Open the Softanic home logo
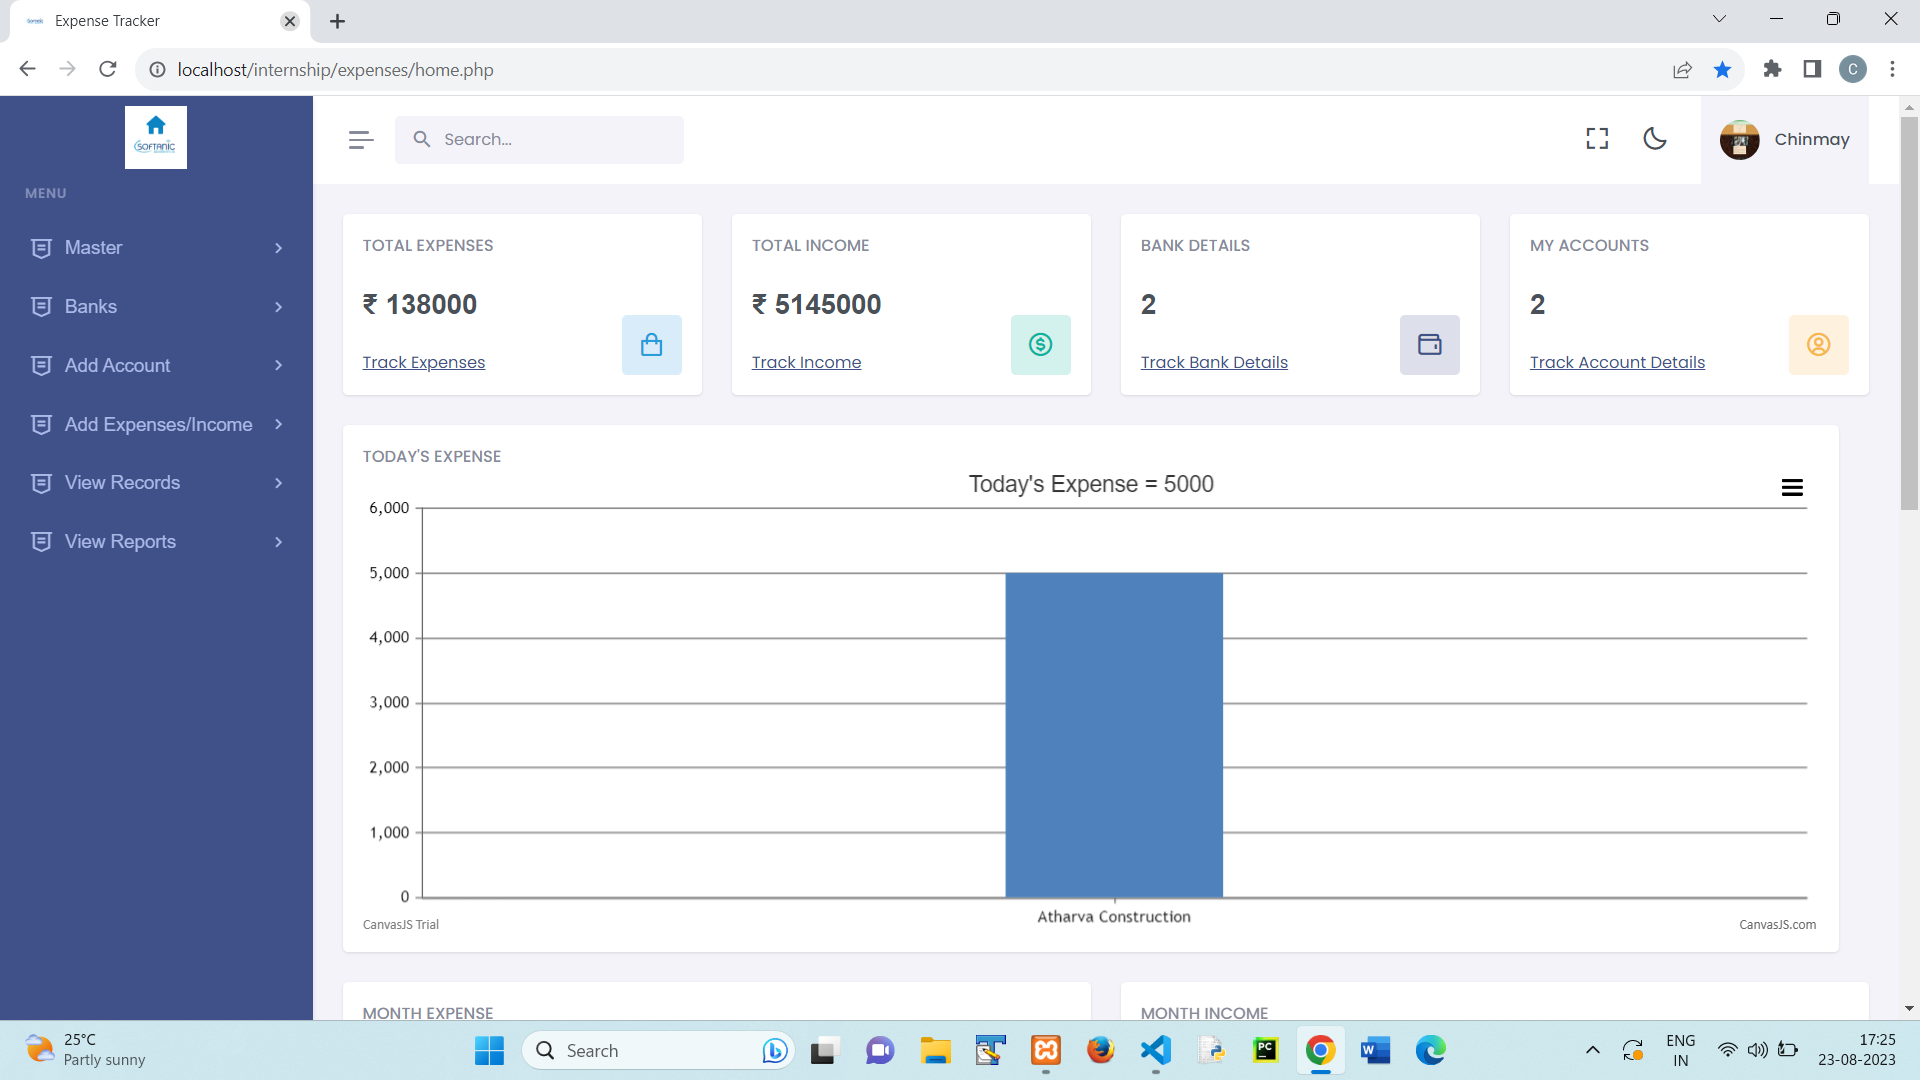The width and height of the screenshot is (1920, 1080). click(155, 137)
